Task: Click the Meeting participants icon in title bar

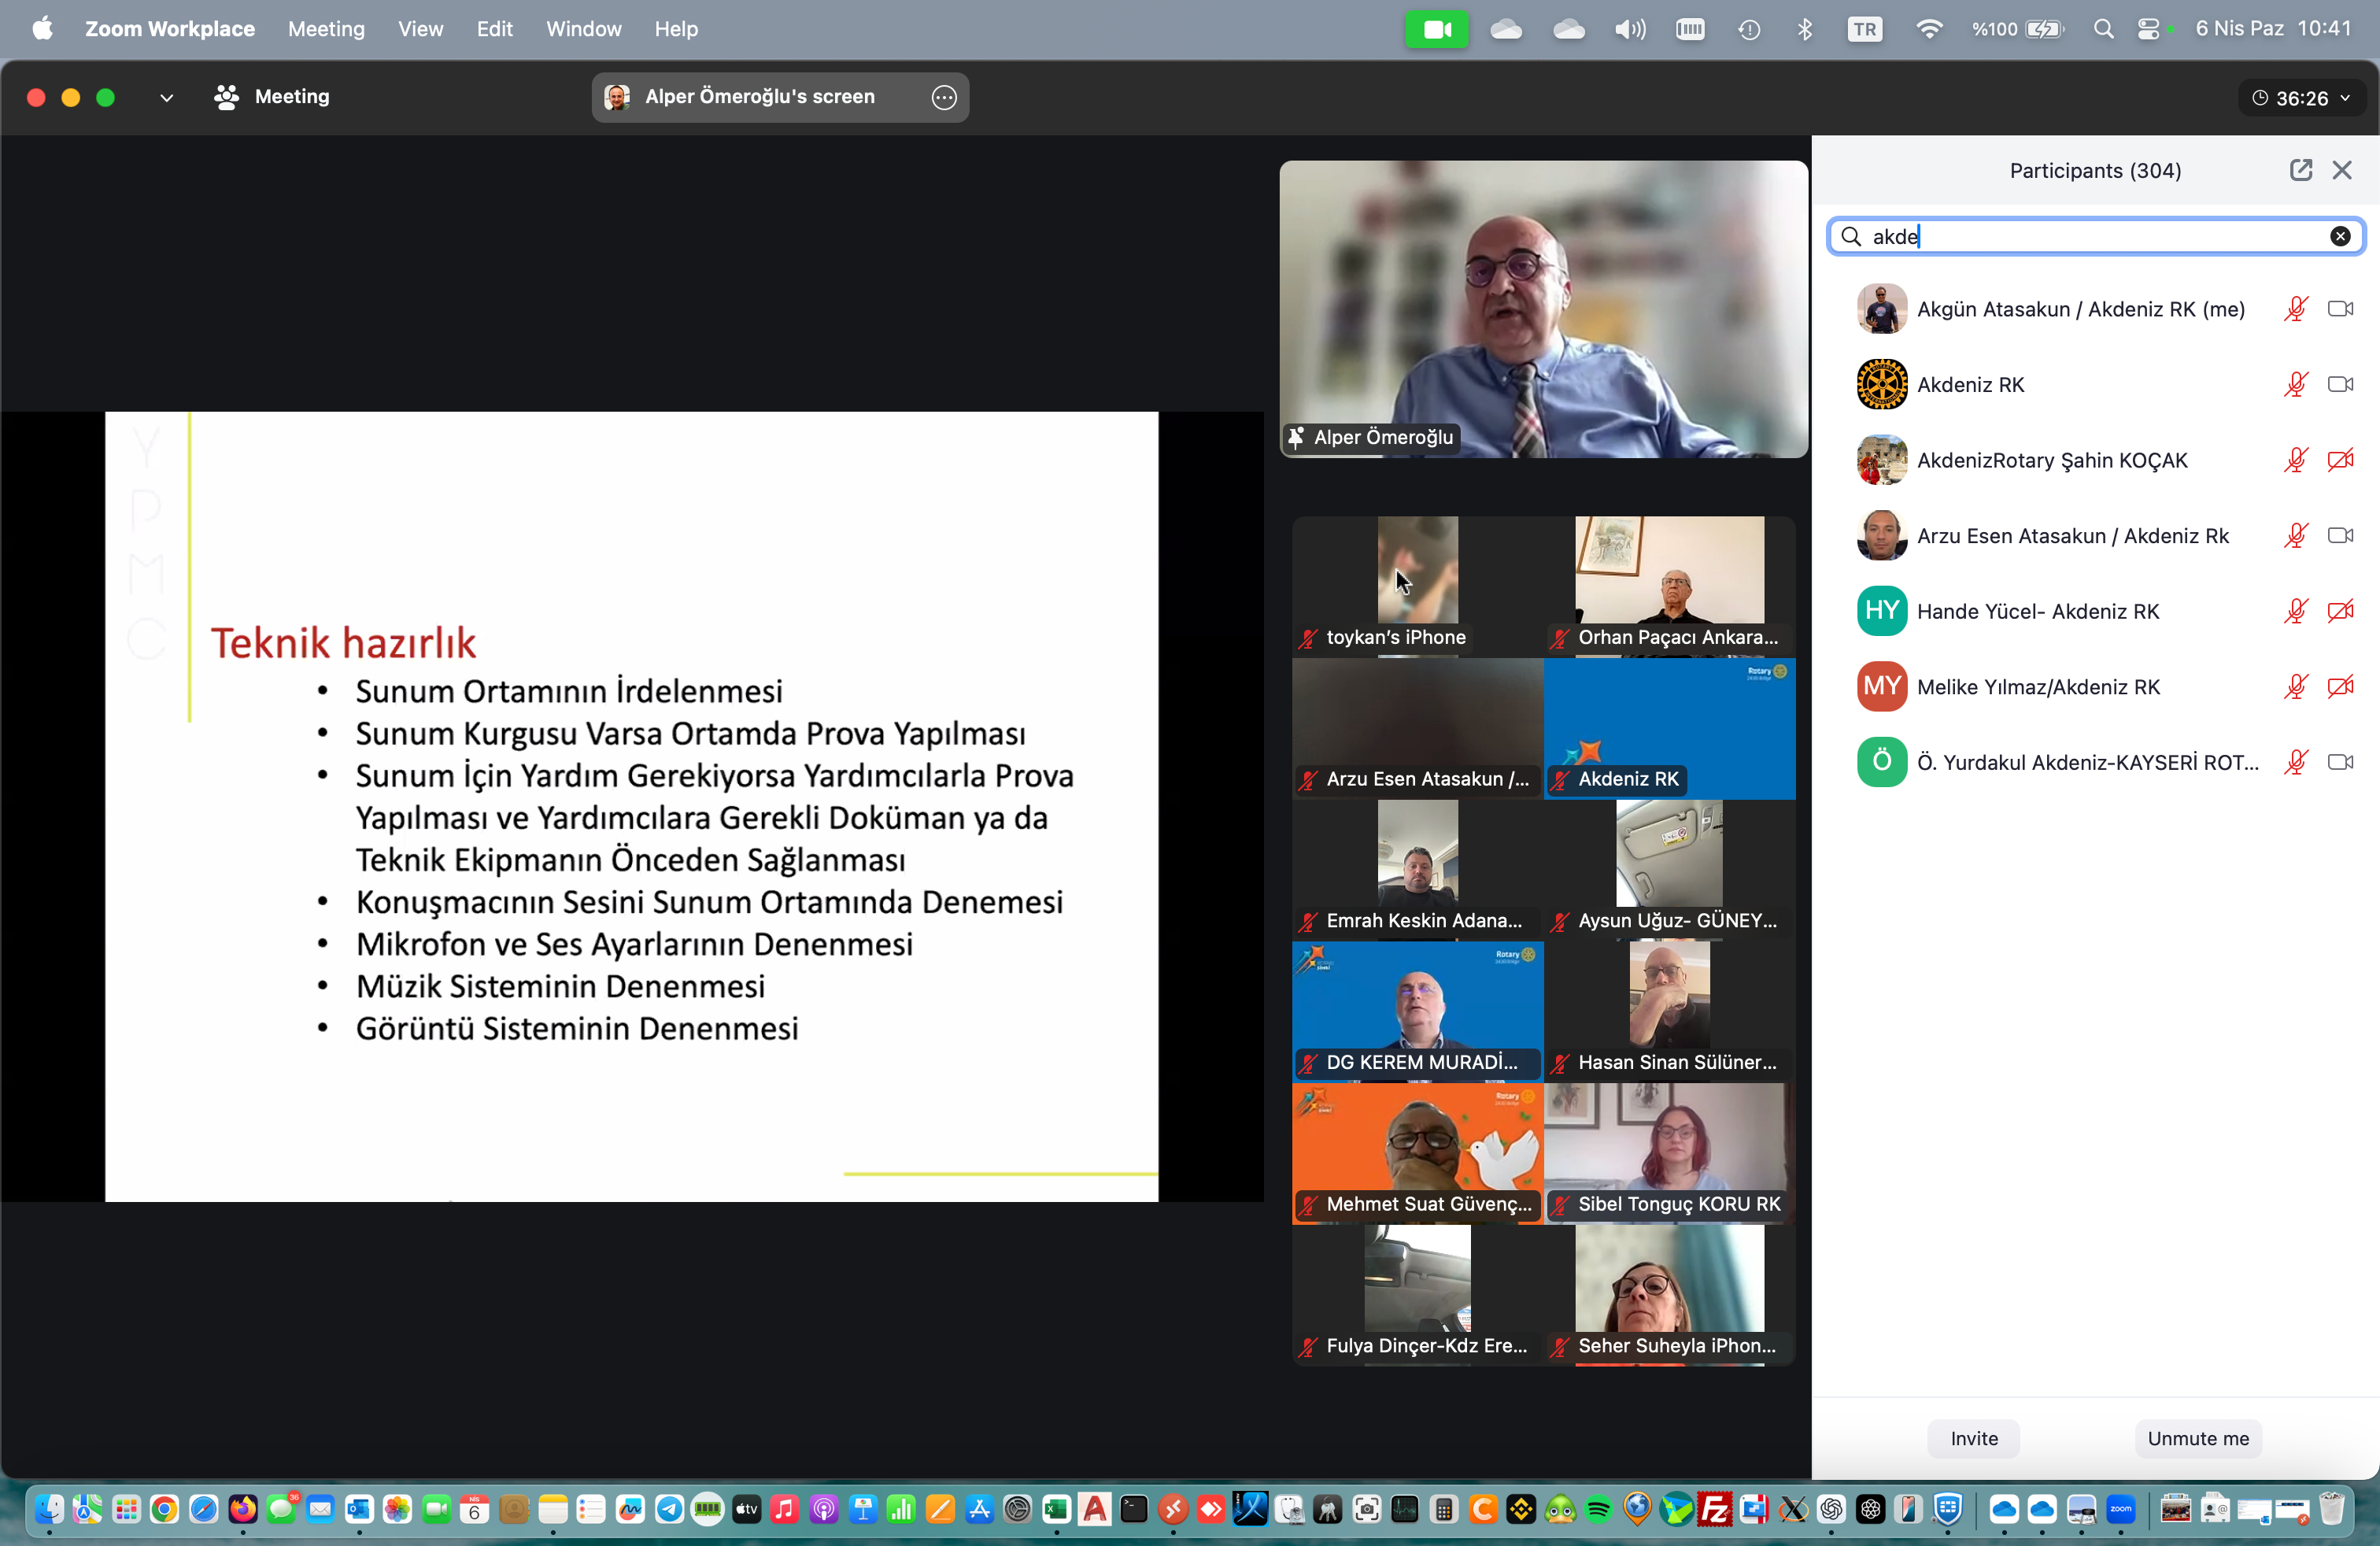Action: pyautogui.click(x=227, y=97)
